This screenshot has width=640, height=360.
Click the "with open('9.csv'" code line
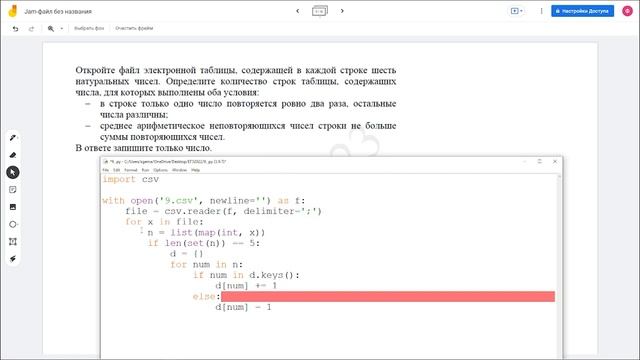pyautogui.click(x=204, y=200)
